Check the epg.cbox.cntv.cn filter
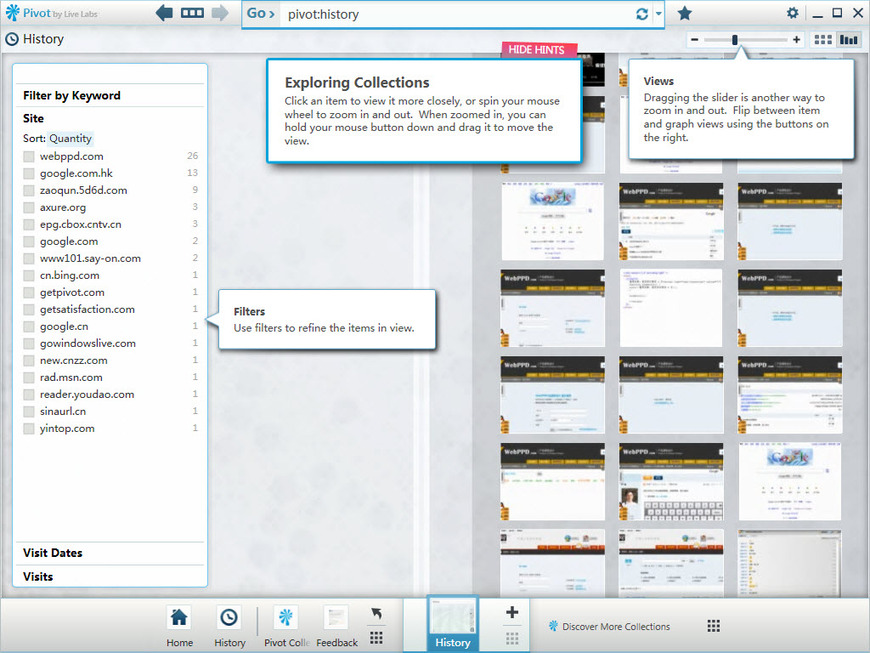Screen dimensions: 870x653 click(29, 225)
